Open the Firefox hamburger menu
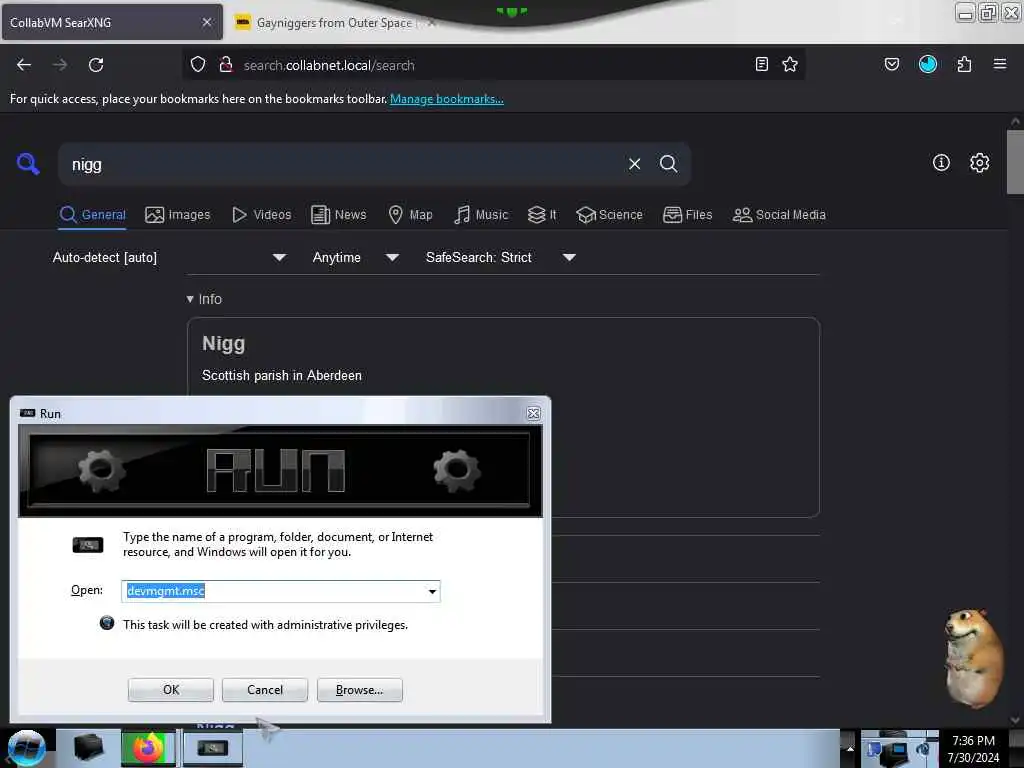 click(1000, 64)
